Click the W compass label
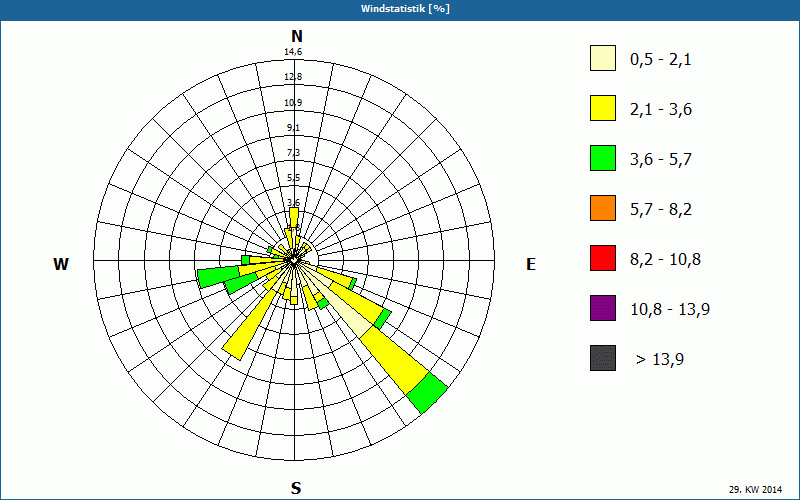This screenshot has height=500, width=800. [61, 264]
